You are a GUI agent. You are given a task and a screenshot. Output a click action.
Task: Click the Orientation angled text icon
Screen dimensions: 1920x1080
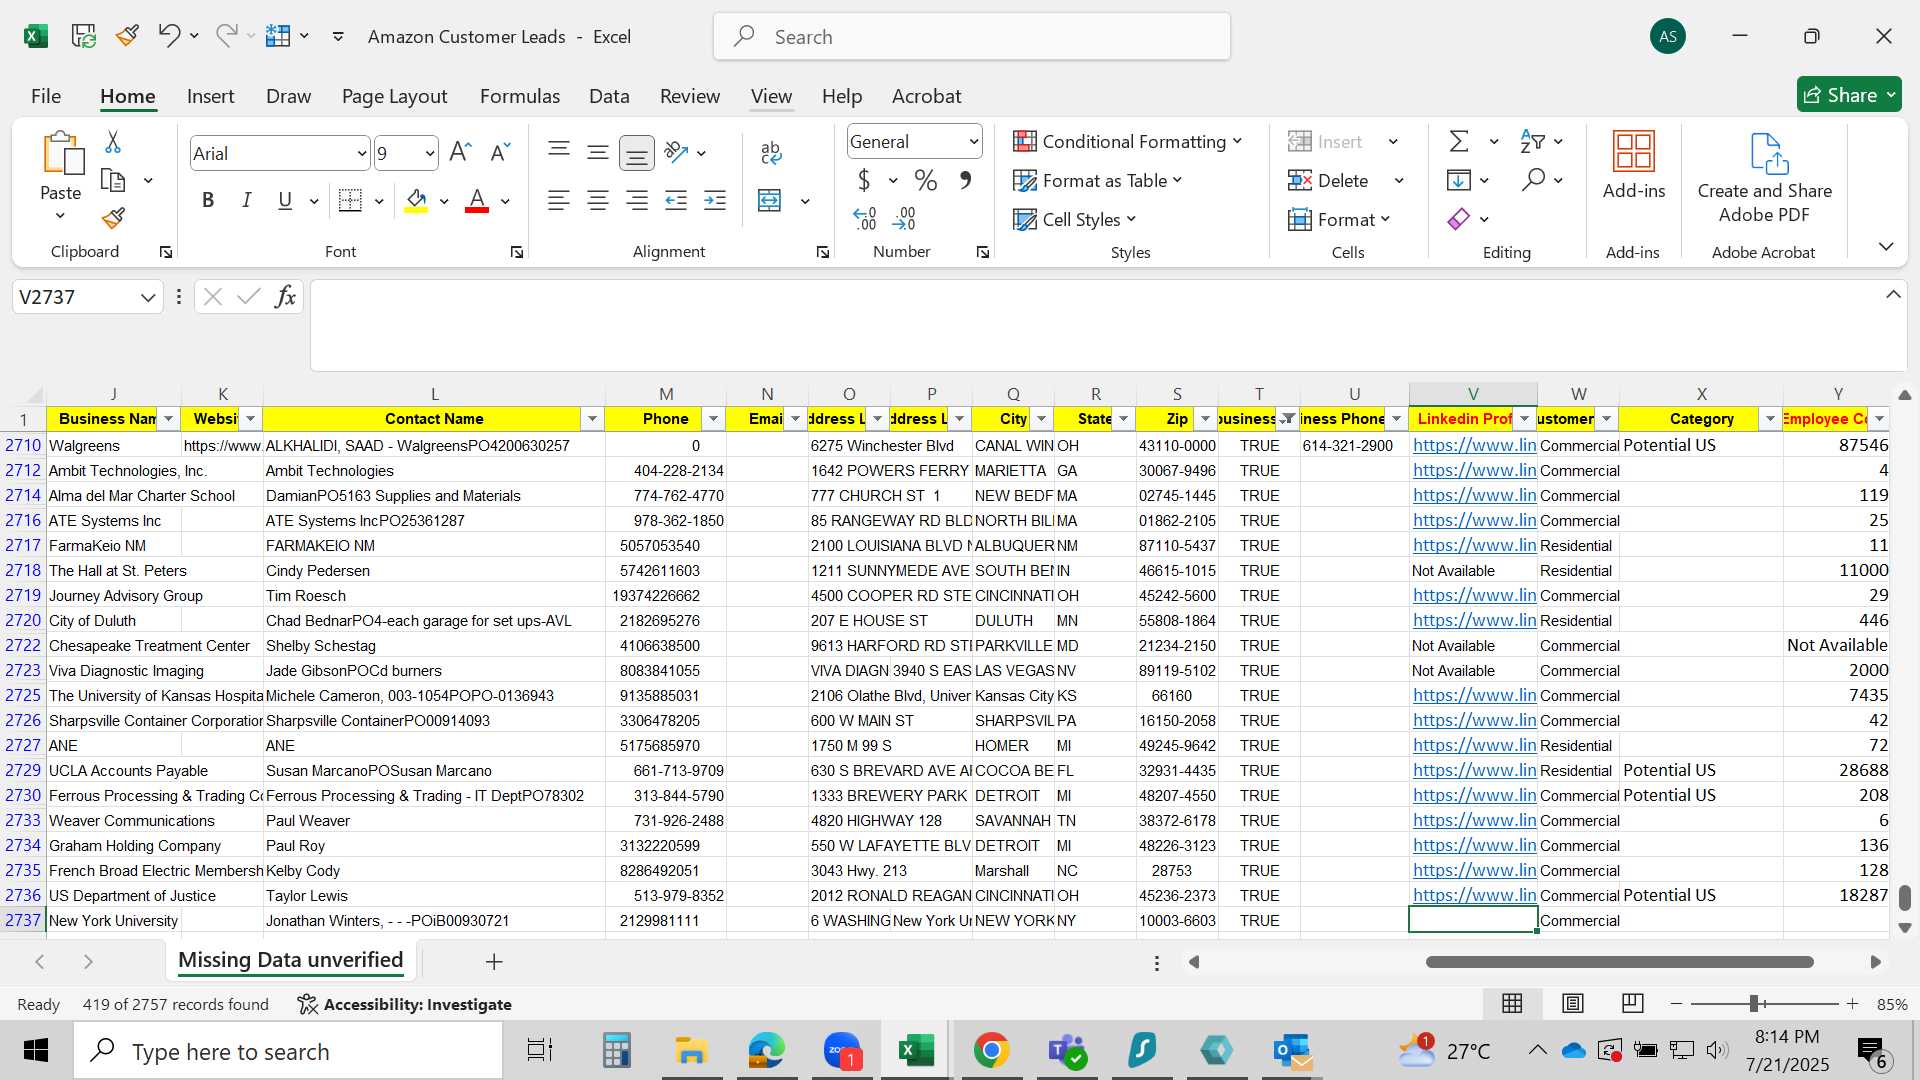(677, 152)
